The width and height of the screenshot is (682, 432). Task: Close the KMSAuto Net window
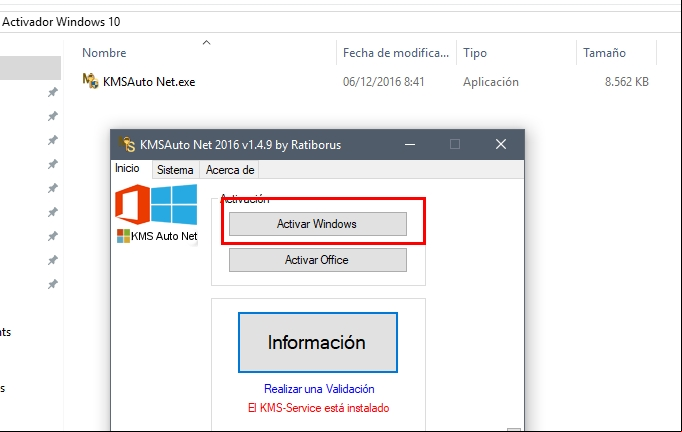click(x=501, y=144)
